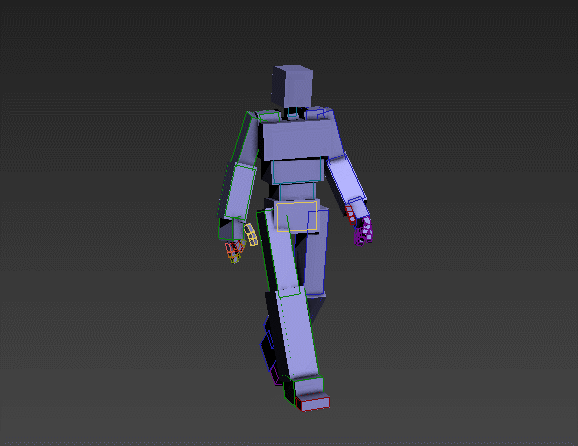This screenshot has width=578, height=446.
Task: Select the yellow wireframe finger
Action: tap(251, 235)
